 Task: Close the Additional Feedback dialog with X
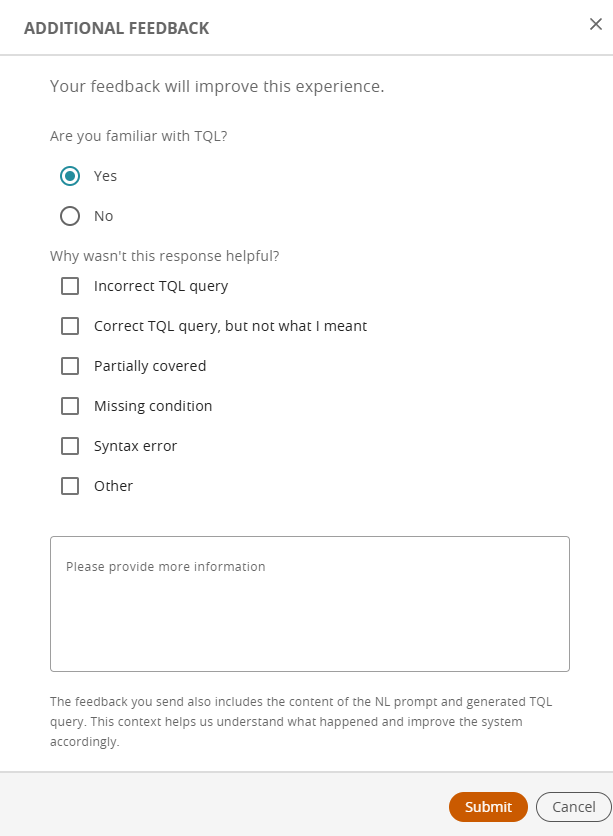click(595, 25)
